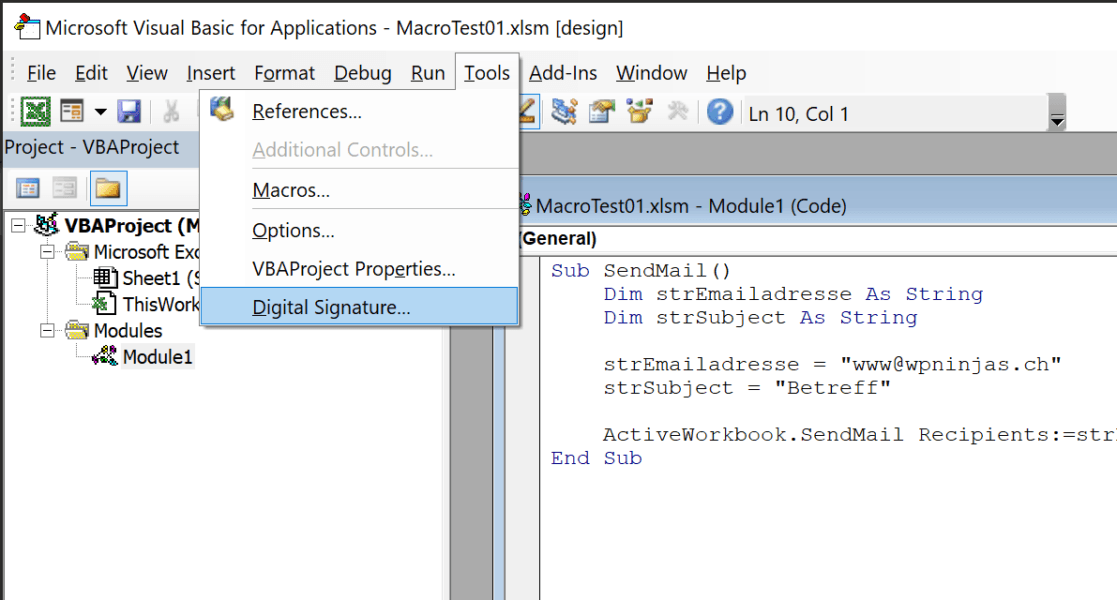This screenshot has width=1117, height=600.
Task: Select Sheet1 in the project tree
Action: click(147, 278)
